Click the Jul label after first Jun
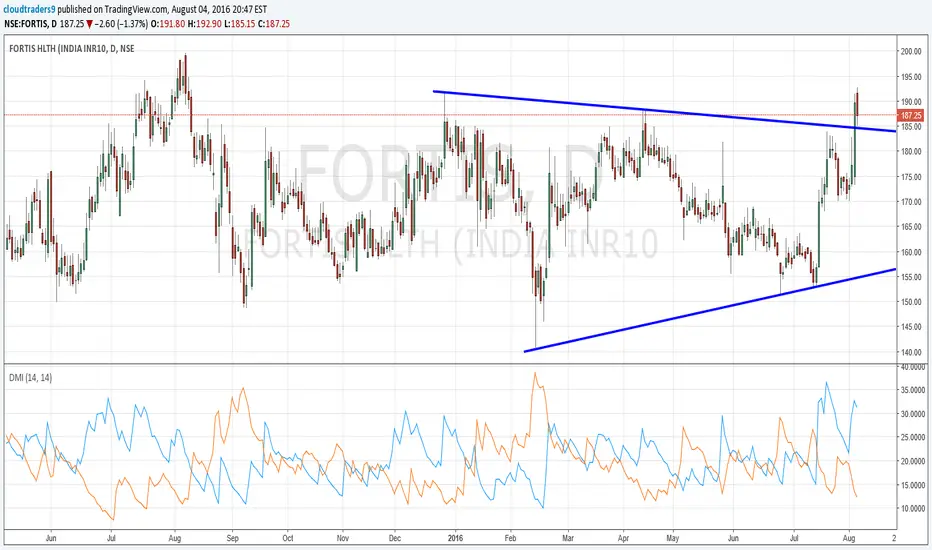This screenshot has height=550, width=932. click(111, 538)
